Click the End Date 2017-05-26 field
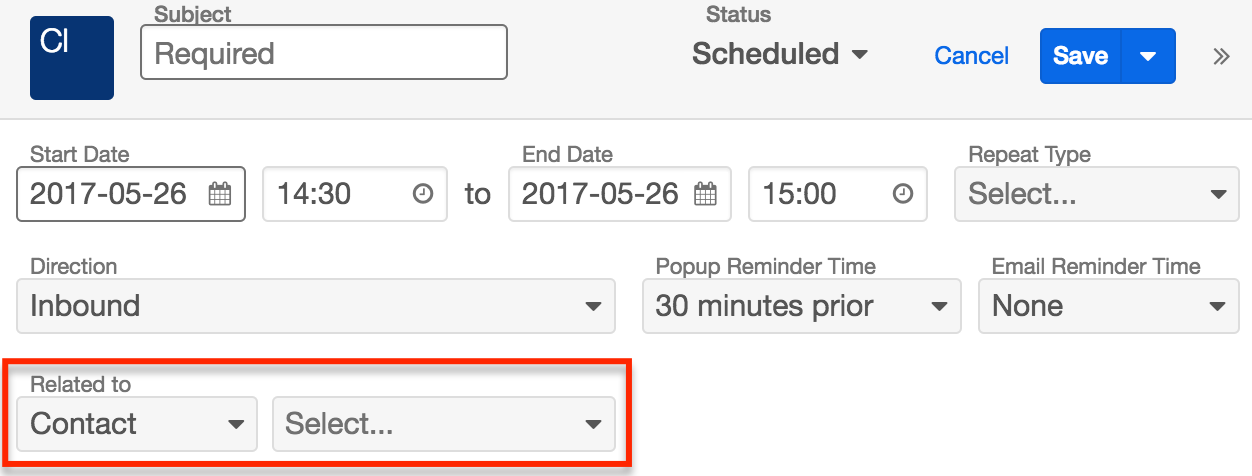The width and height of the screenshot is (1252, 476). click(600, 194)
